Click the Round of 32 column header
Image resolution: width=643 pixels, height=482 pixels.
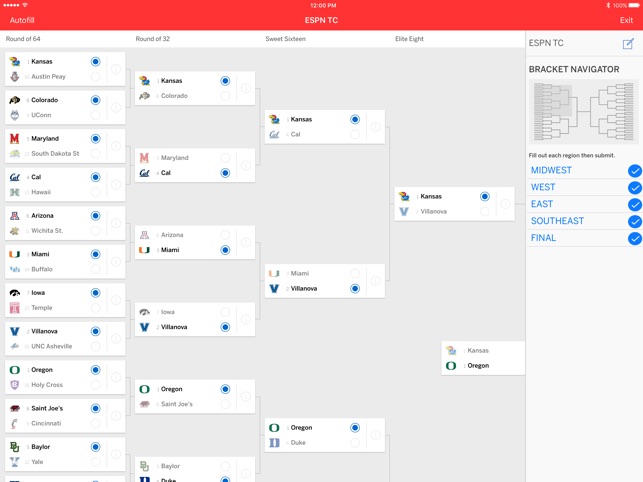153,39
